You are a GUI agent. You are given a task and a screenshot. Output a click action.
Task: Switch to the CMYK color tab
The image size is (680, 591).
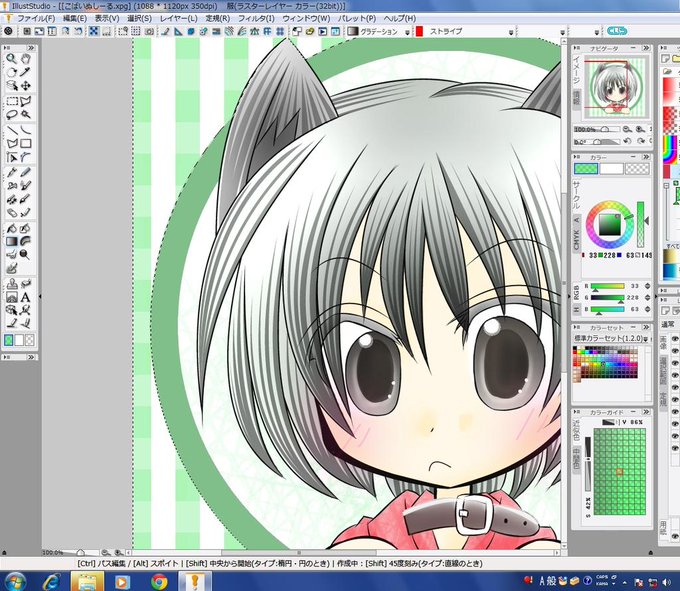coord(576,239)
